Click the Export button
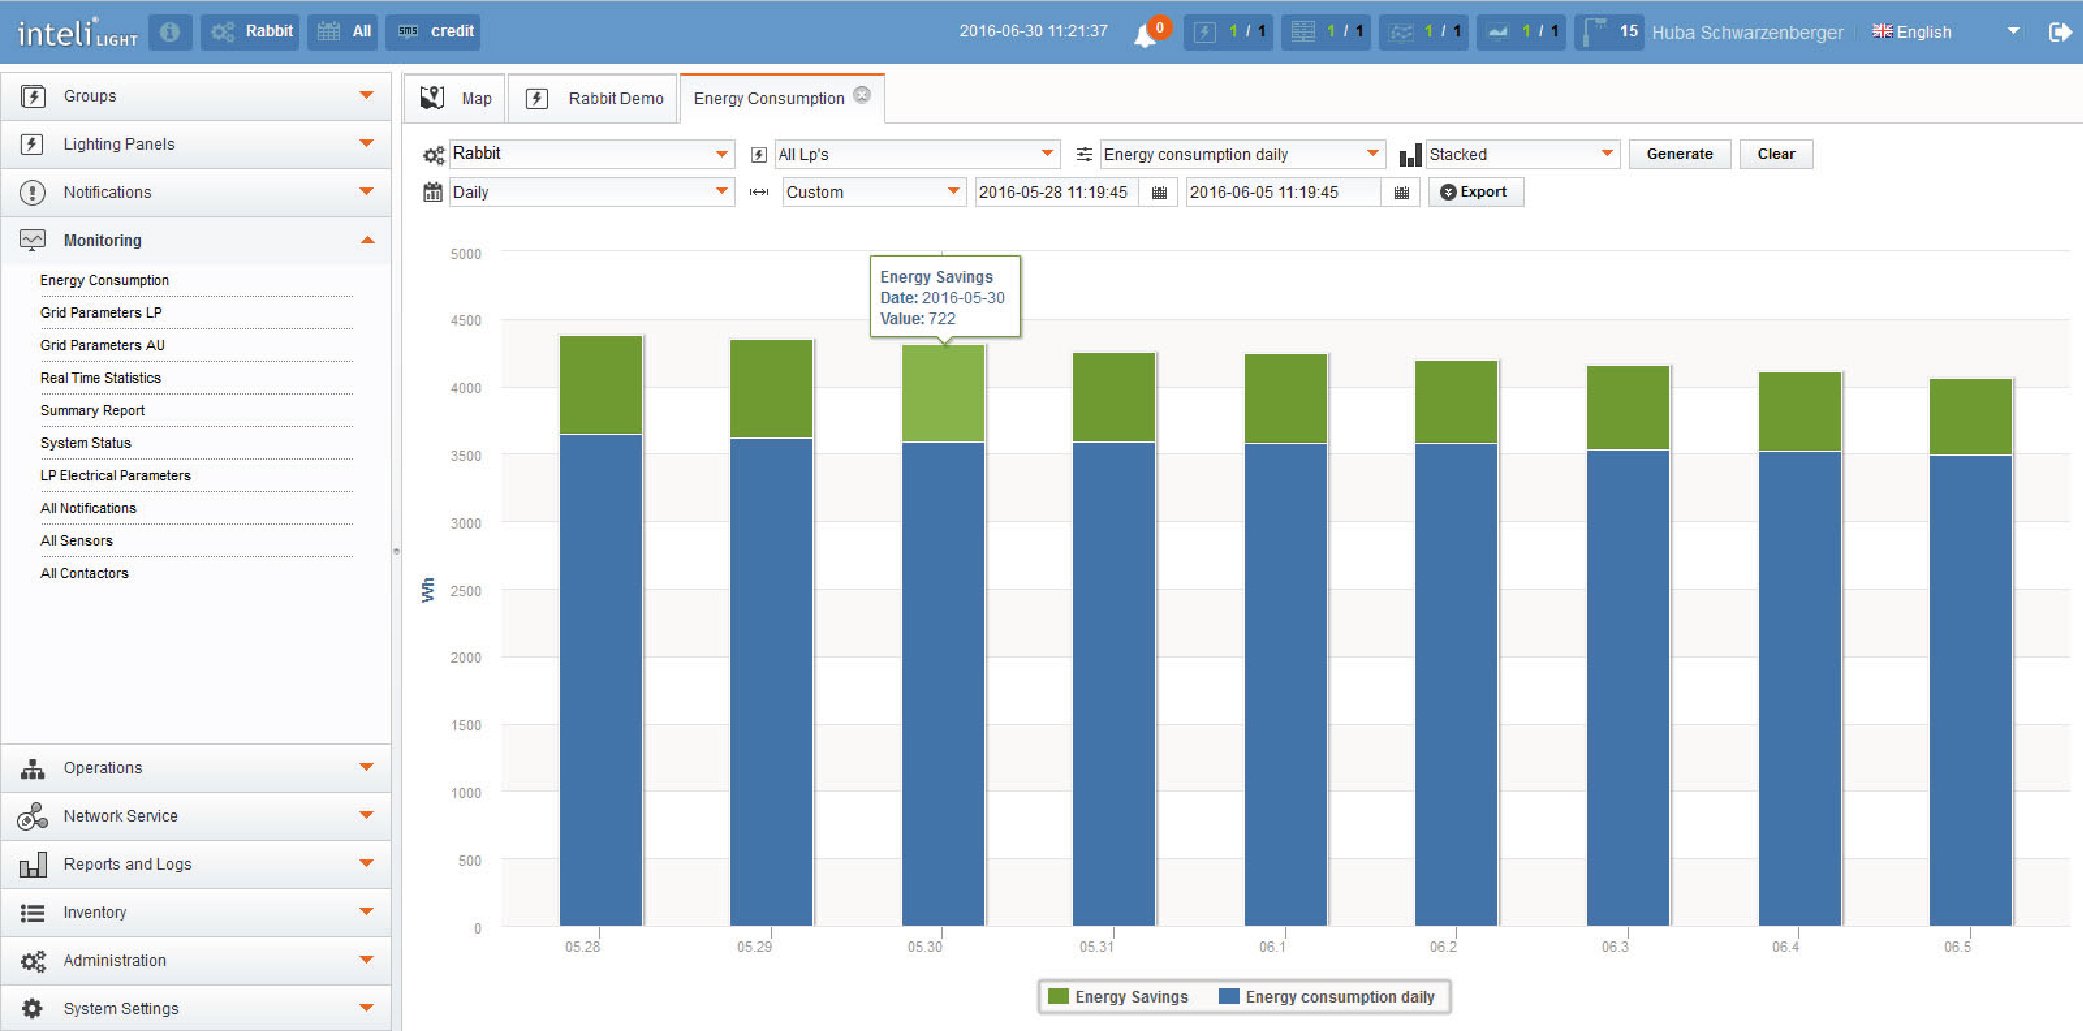The height and width of the screenshot is (1031, 2083). pyautogui.click(x=1475, y=192)
